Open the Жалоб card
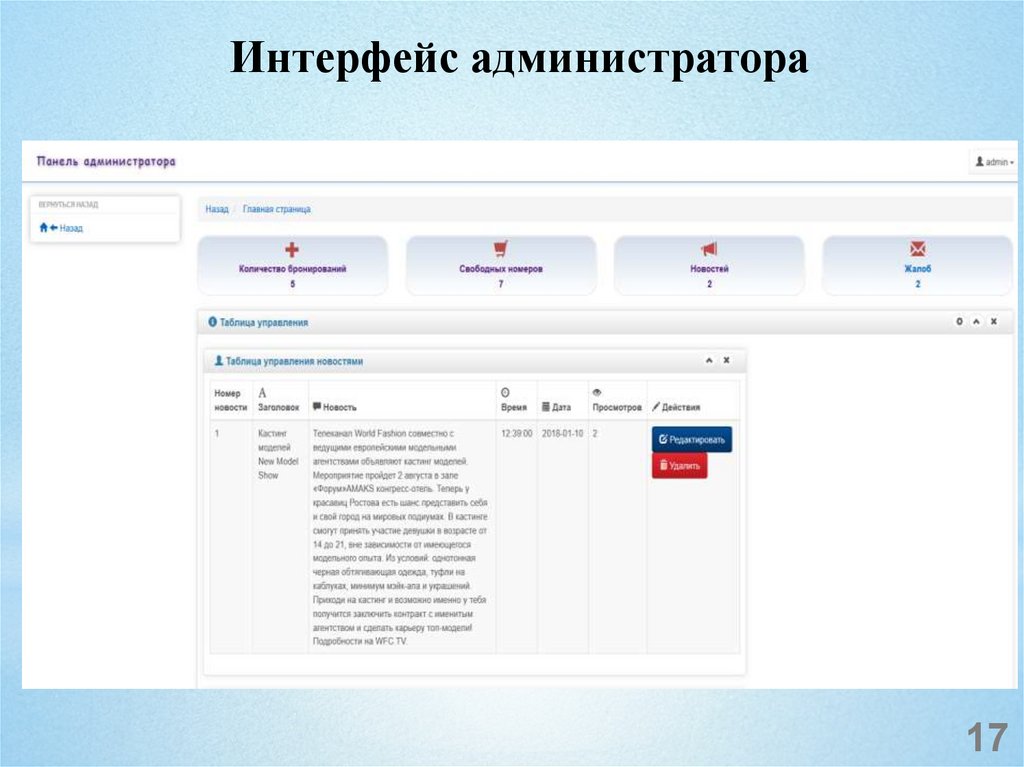This screenshot has width=1024, height=767. [918, 266]
